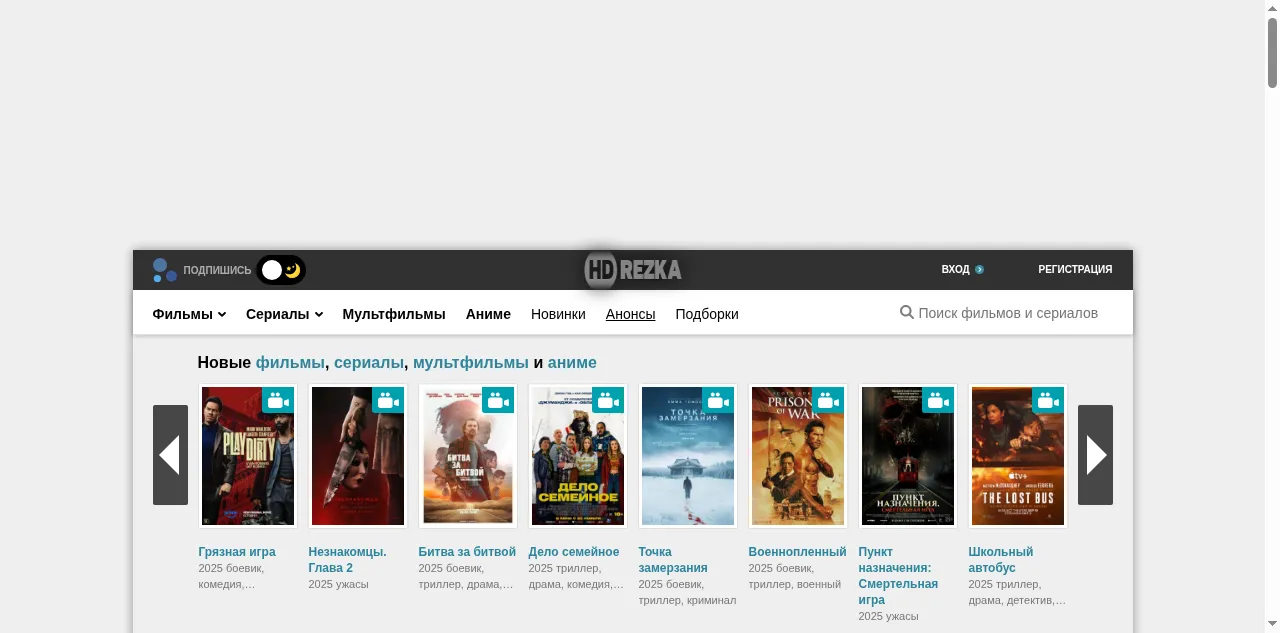Viewport: 1280px width, 633px height.
Task: Open the Грязная игра poster thumbnail
Action: tap(248, 456)
